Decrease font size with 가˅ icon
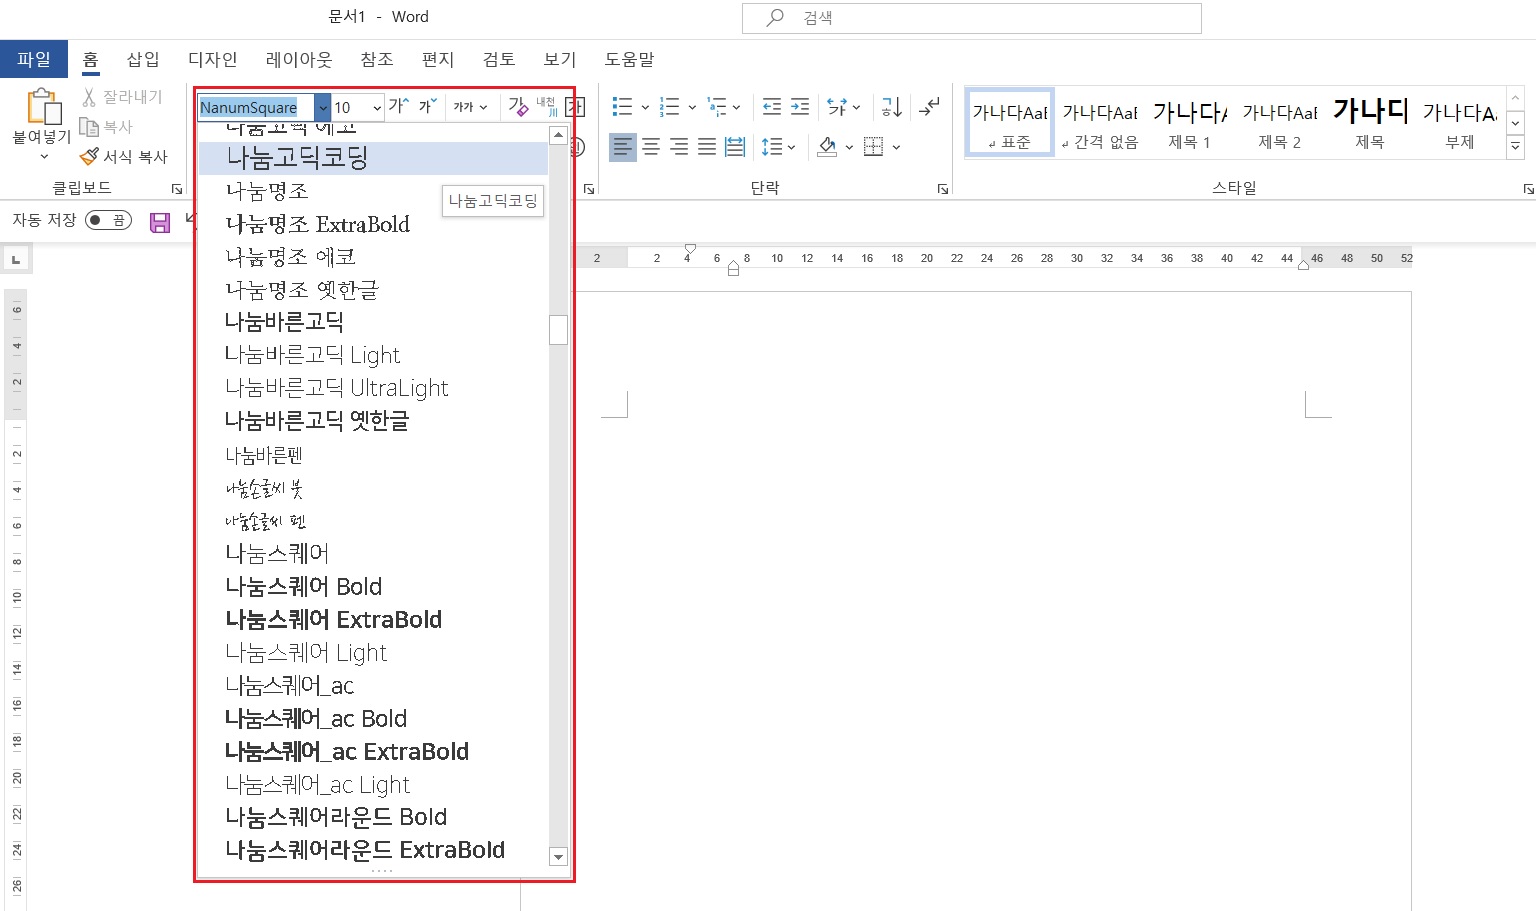Image resolution: width=1536 pixels, height=911 pixels. point(427,106)
